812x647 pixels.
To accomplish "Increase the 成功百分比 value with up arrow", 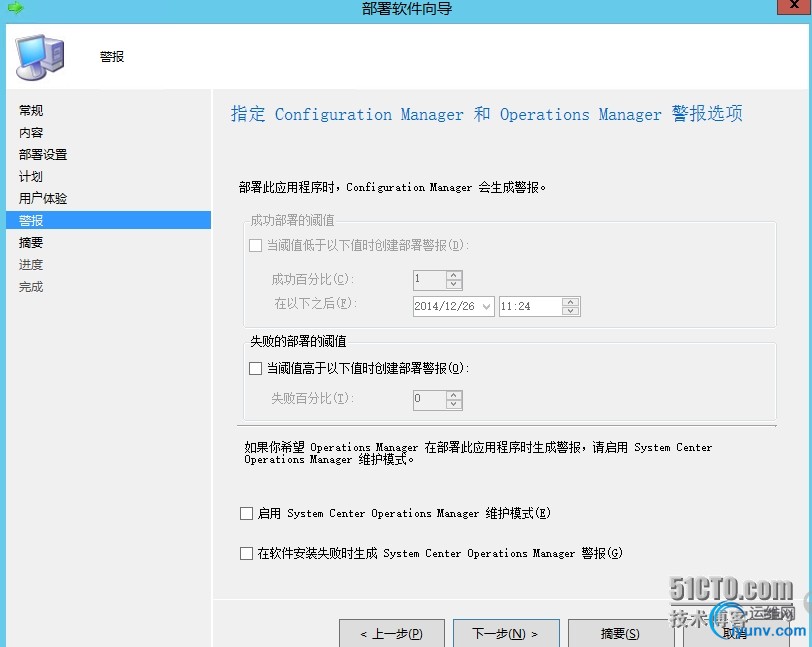I will coord(454,275).
